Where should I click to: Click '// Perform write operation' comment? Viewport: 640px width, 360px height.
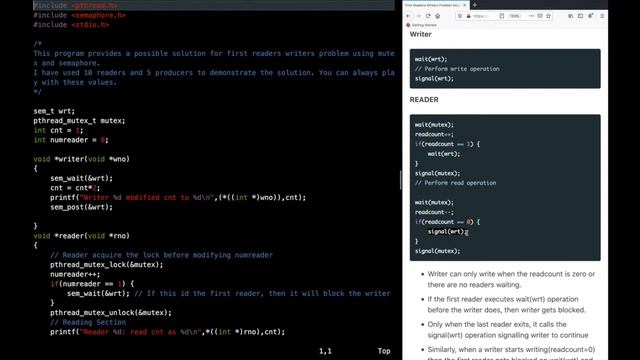tap(457, 69)
